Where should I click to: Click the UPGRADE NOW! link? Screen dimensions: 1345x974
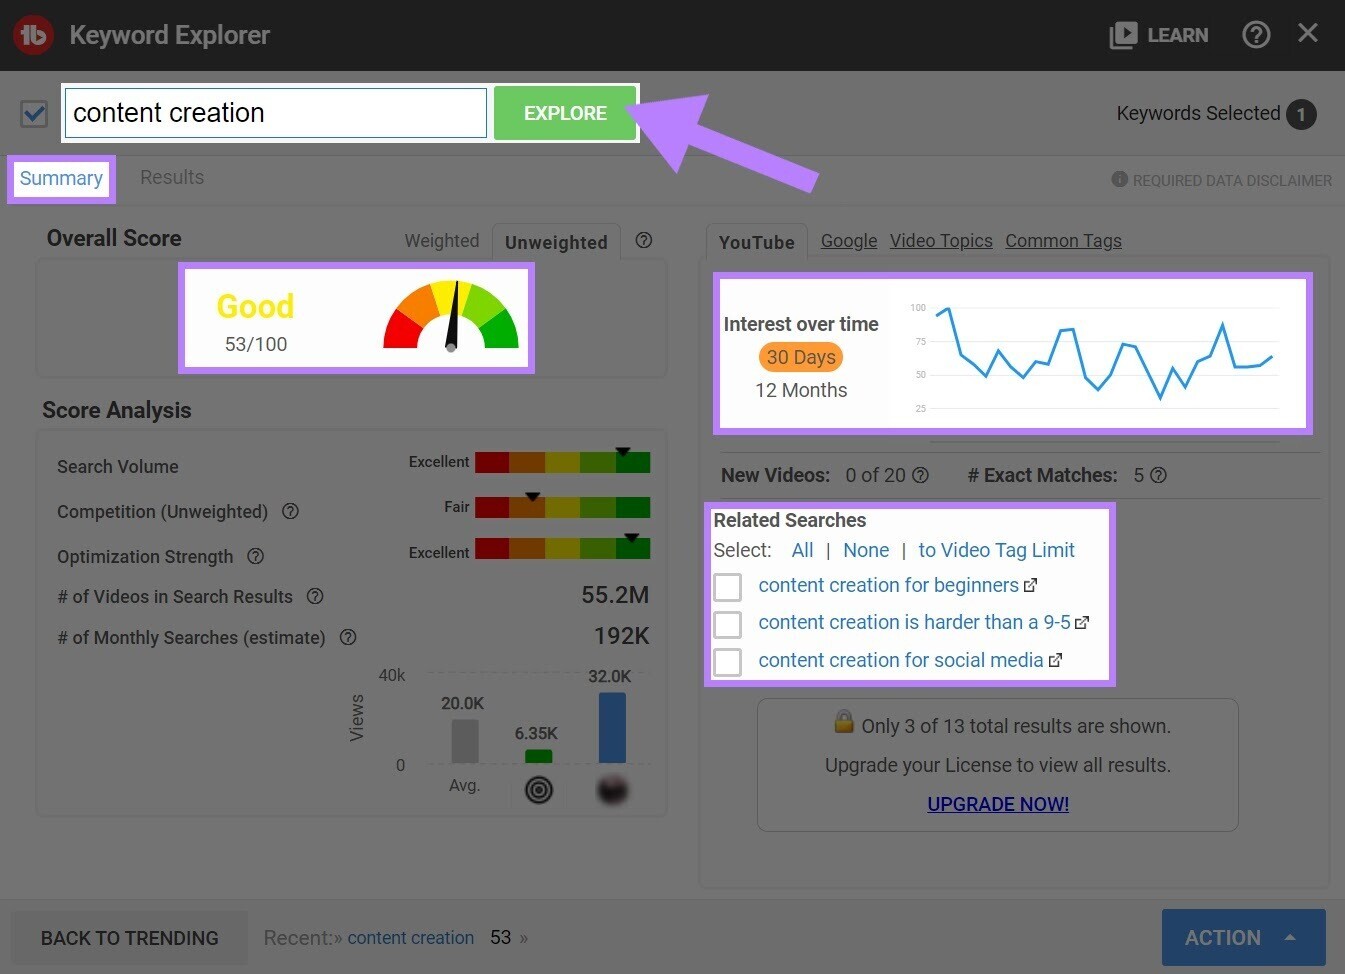coord(998,804)
